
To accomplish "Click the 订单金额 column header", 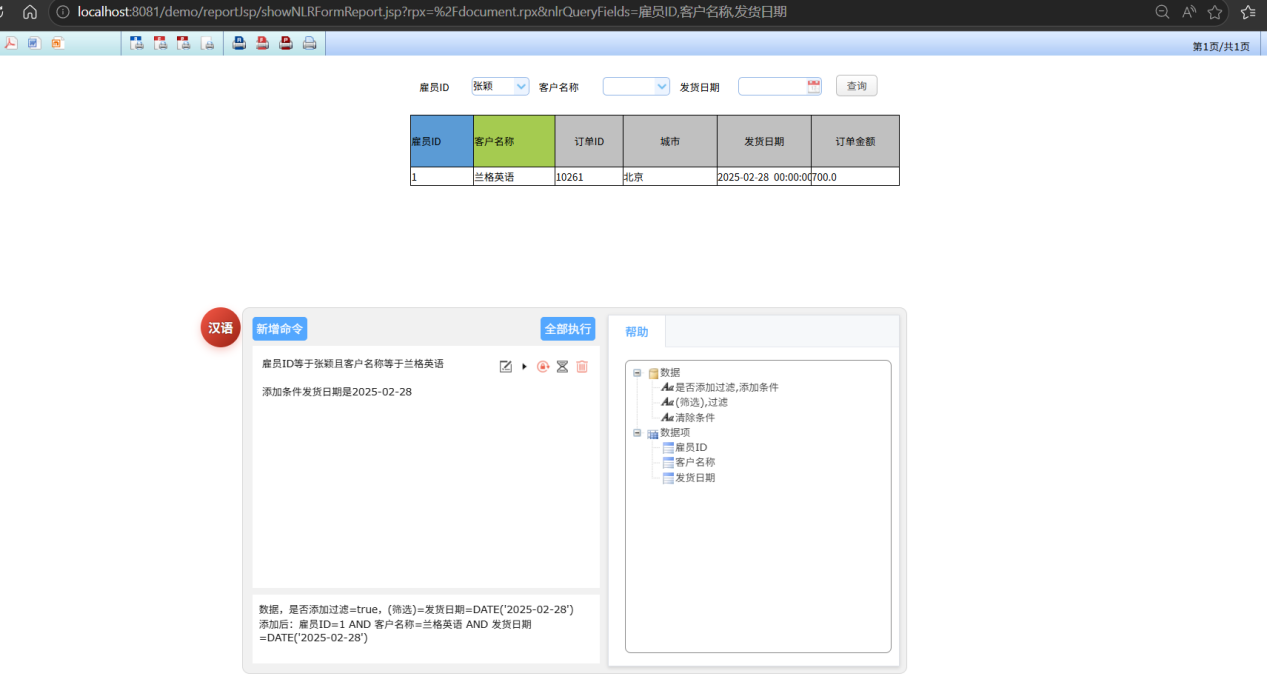I will [855, 141].
